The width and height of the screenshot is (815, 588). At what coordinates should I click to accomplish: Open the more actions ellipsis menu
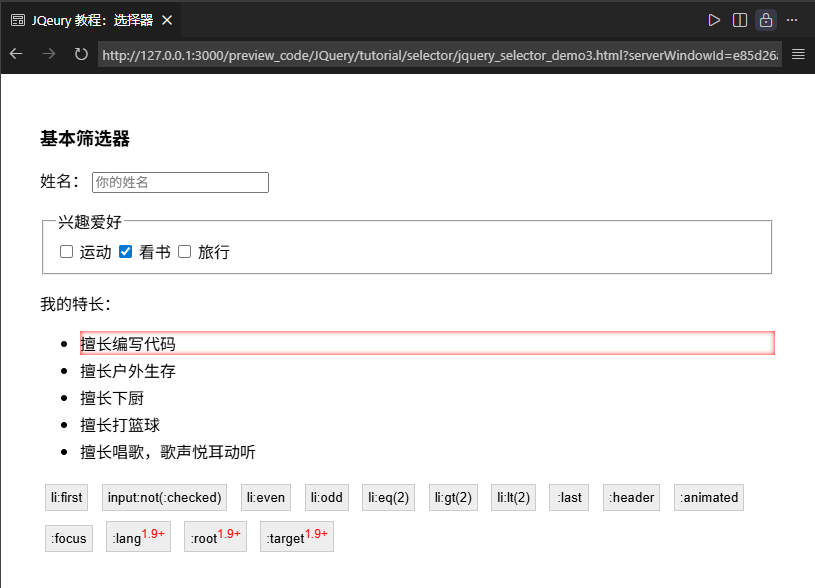click(792, 20)
